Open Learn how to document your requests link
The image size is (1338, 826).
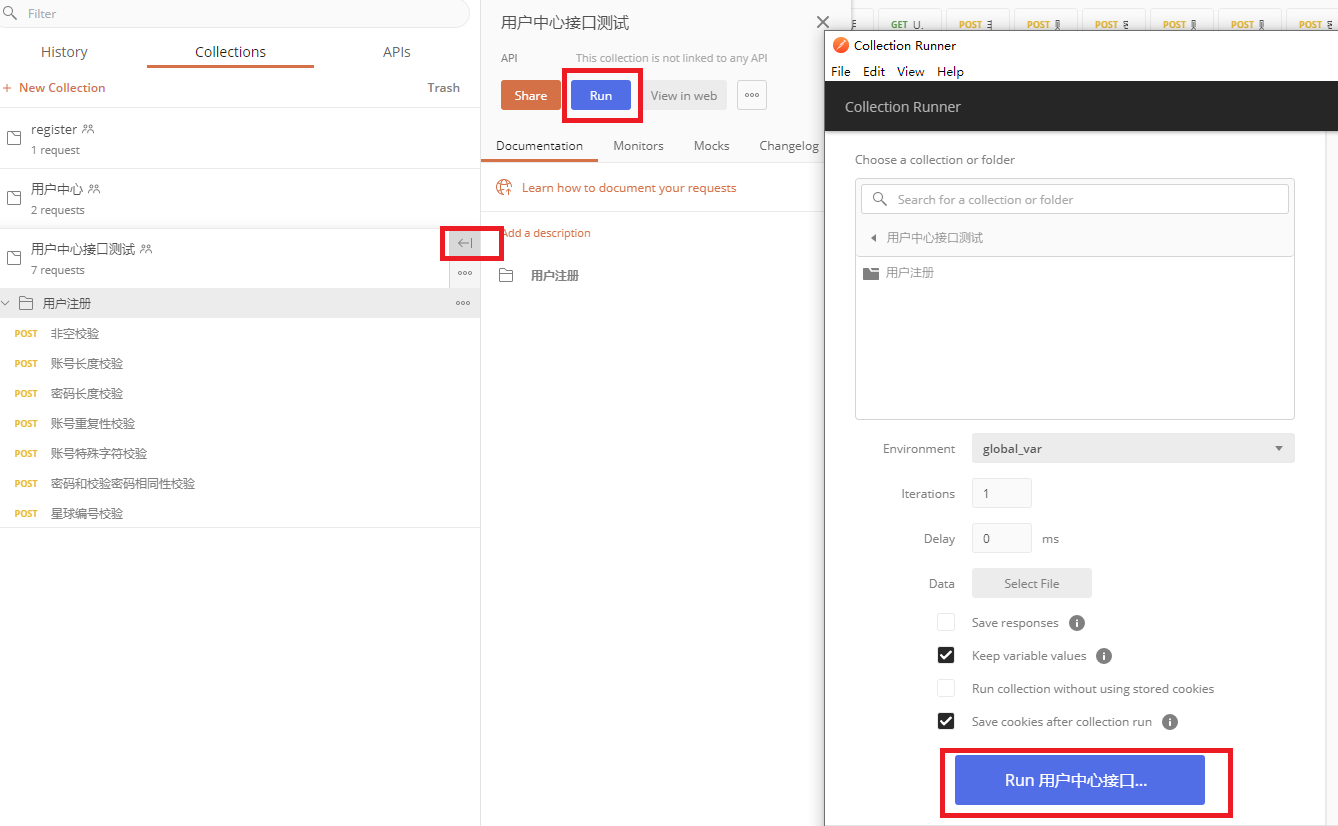point(629,187)
